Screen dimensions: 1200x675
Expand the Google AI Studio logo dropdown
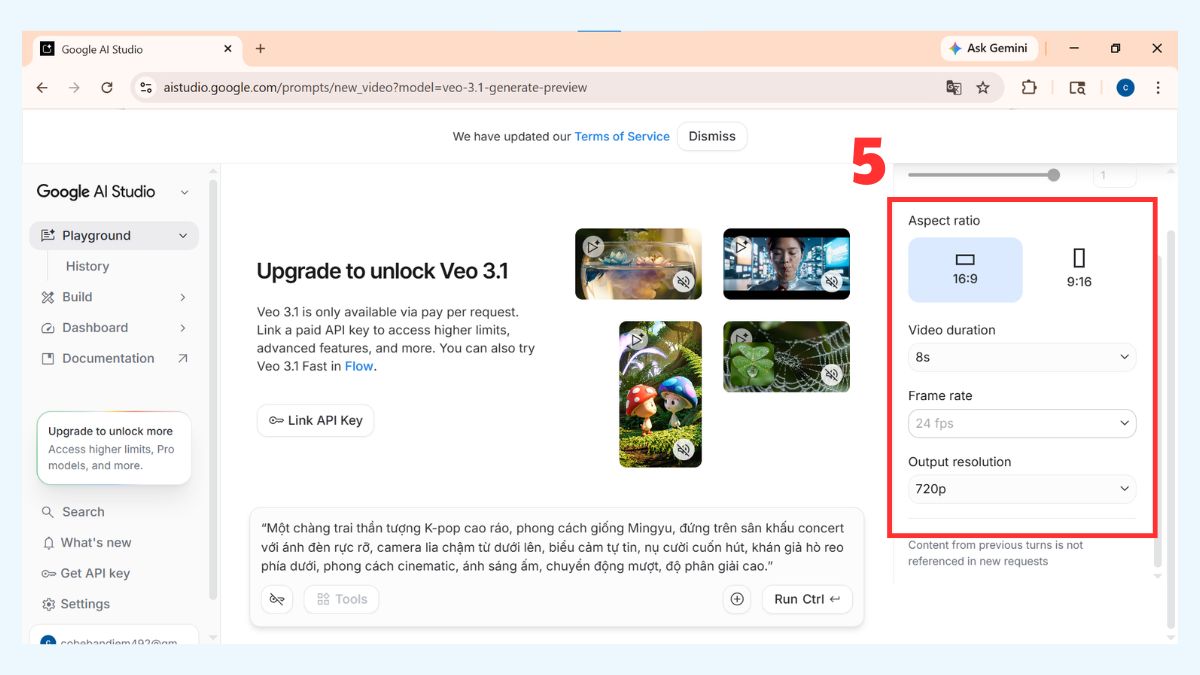[184, 192]
